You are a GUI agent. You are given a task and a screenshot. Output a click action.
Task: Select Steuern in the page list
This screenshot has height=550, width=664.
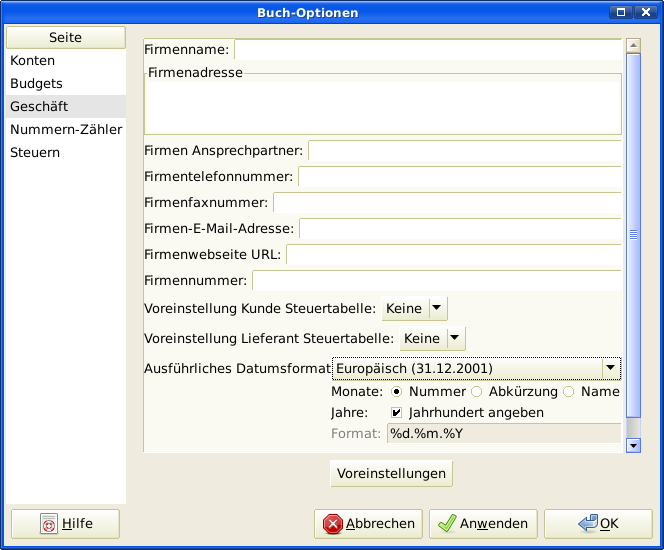click(x=35, y=153)
